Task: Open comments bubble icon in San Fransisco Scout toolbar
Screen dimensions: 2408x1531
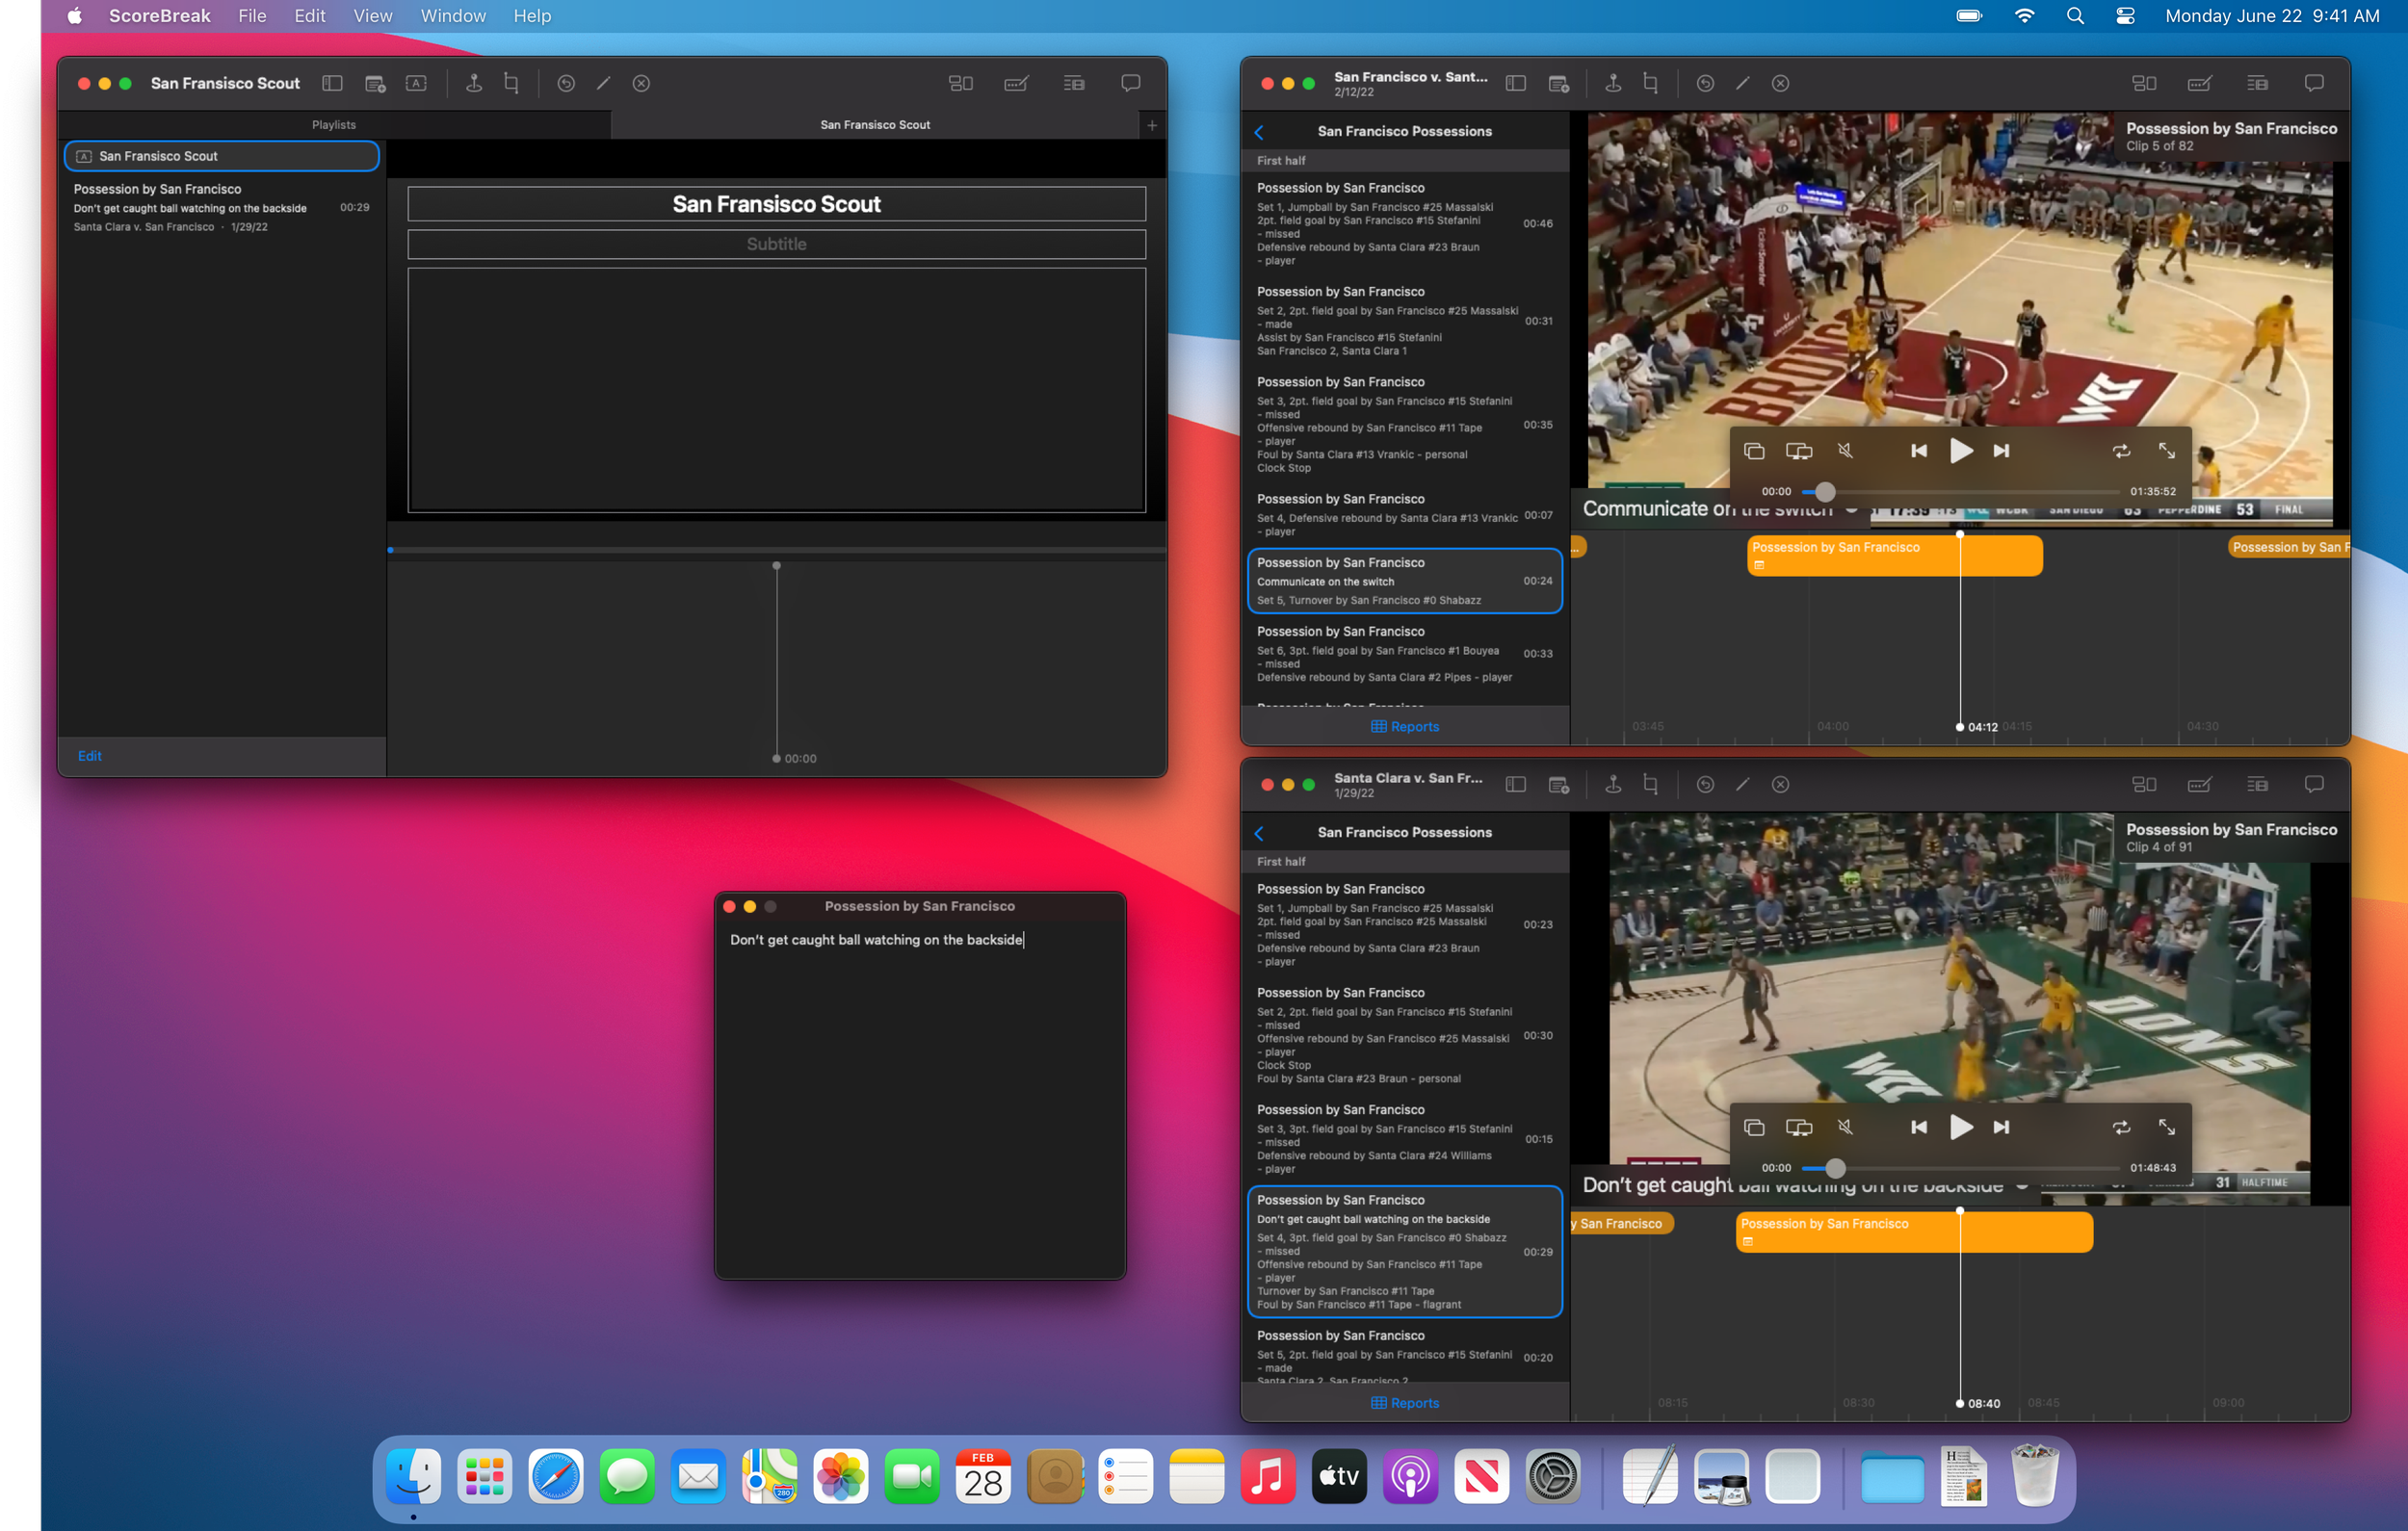Action: click(1130, 84)
